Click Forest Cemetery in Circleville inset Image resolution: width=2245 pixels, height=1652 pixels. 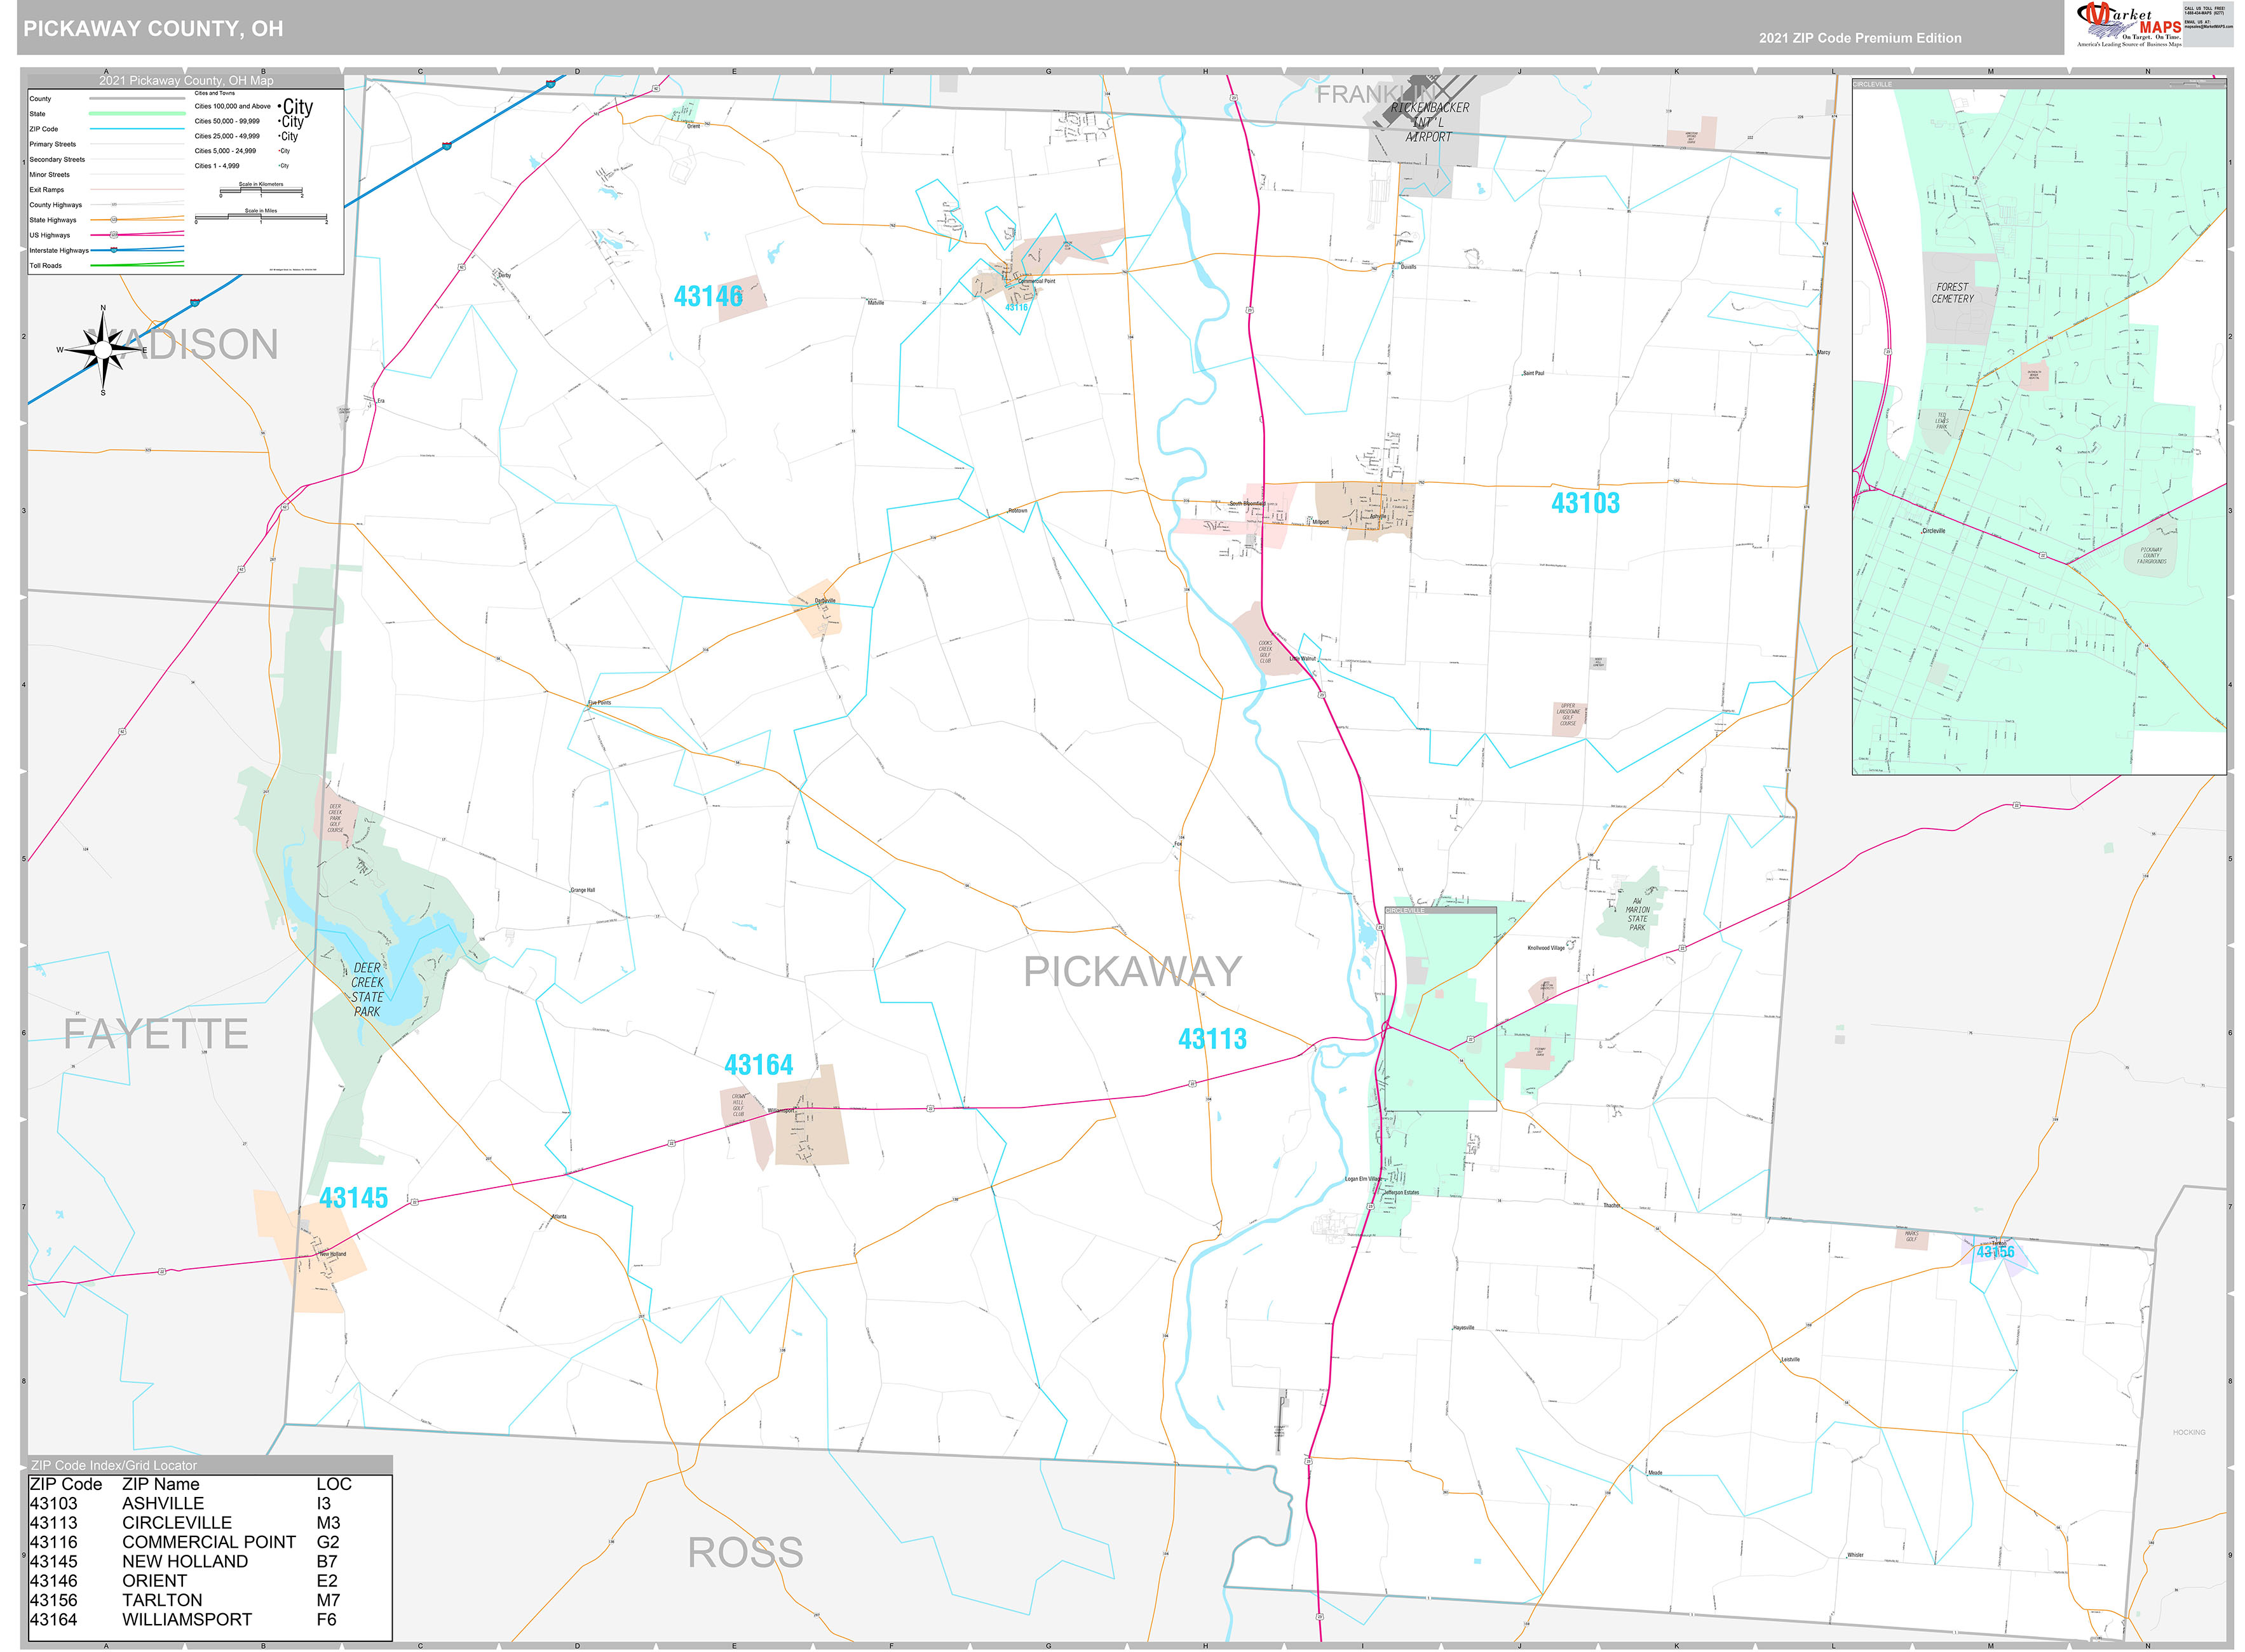[1952, 293]
